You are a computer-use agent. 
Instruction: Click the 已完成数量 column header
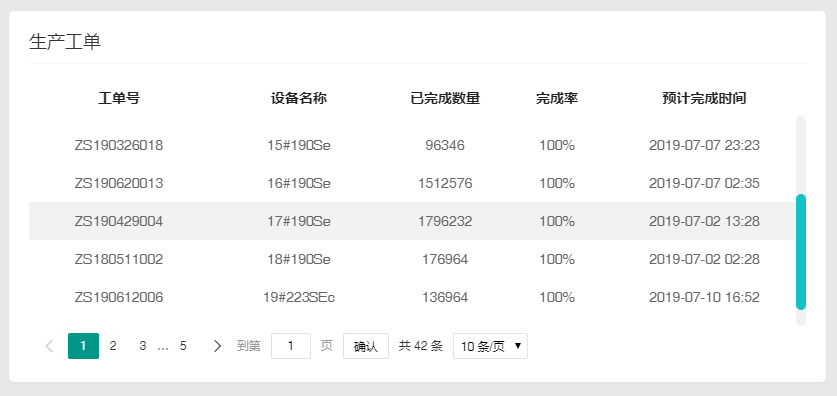pos(445,99)
